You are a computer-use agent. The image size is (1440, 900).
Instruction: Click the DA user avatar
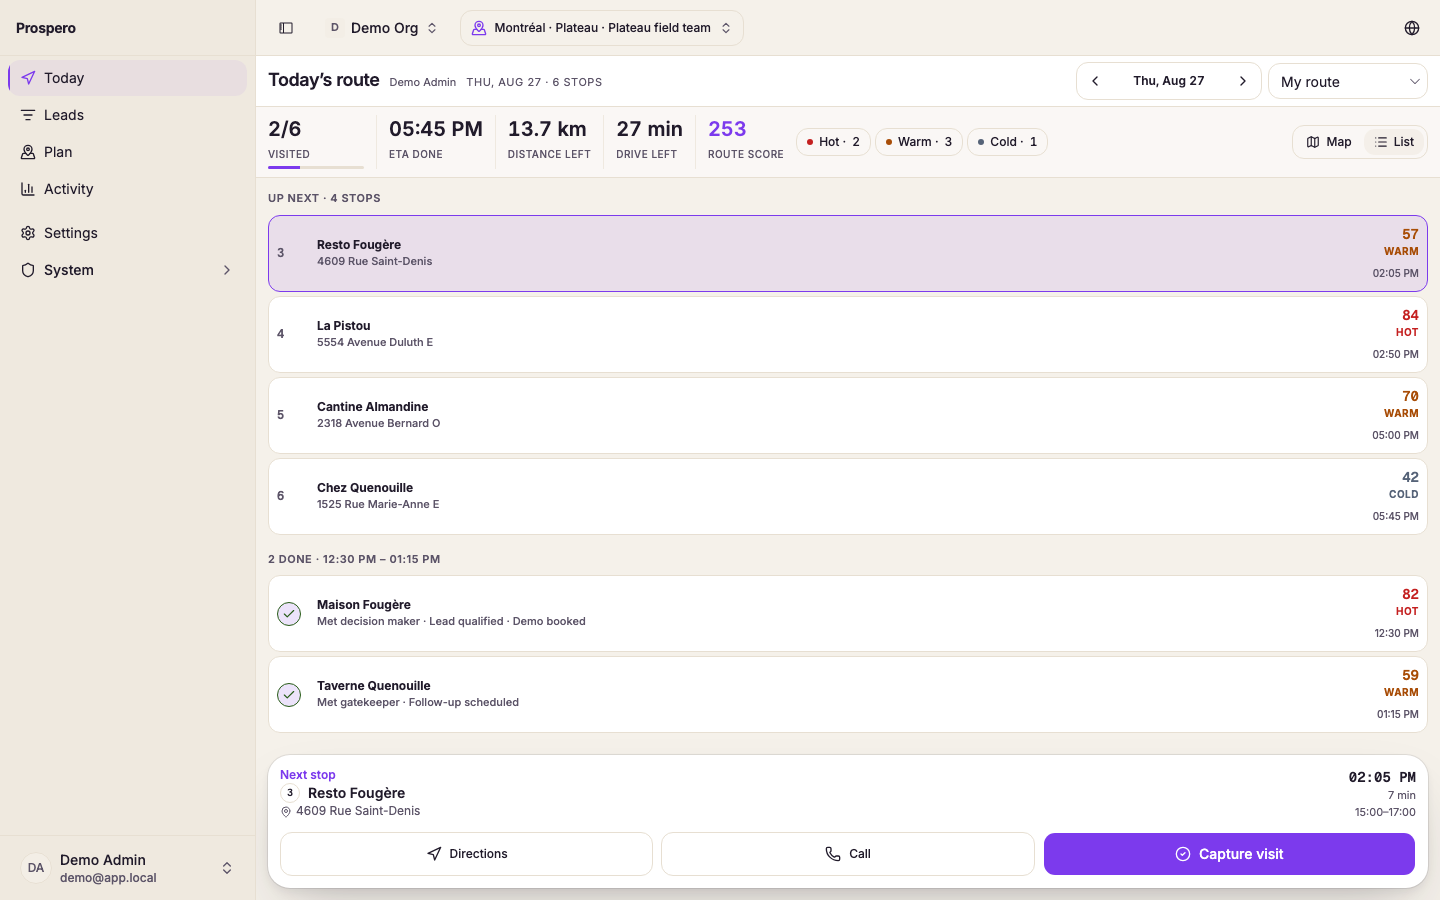click(x=36, y=868)
